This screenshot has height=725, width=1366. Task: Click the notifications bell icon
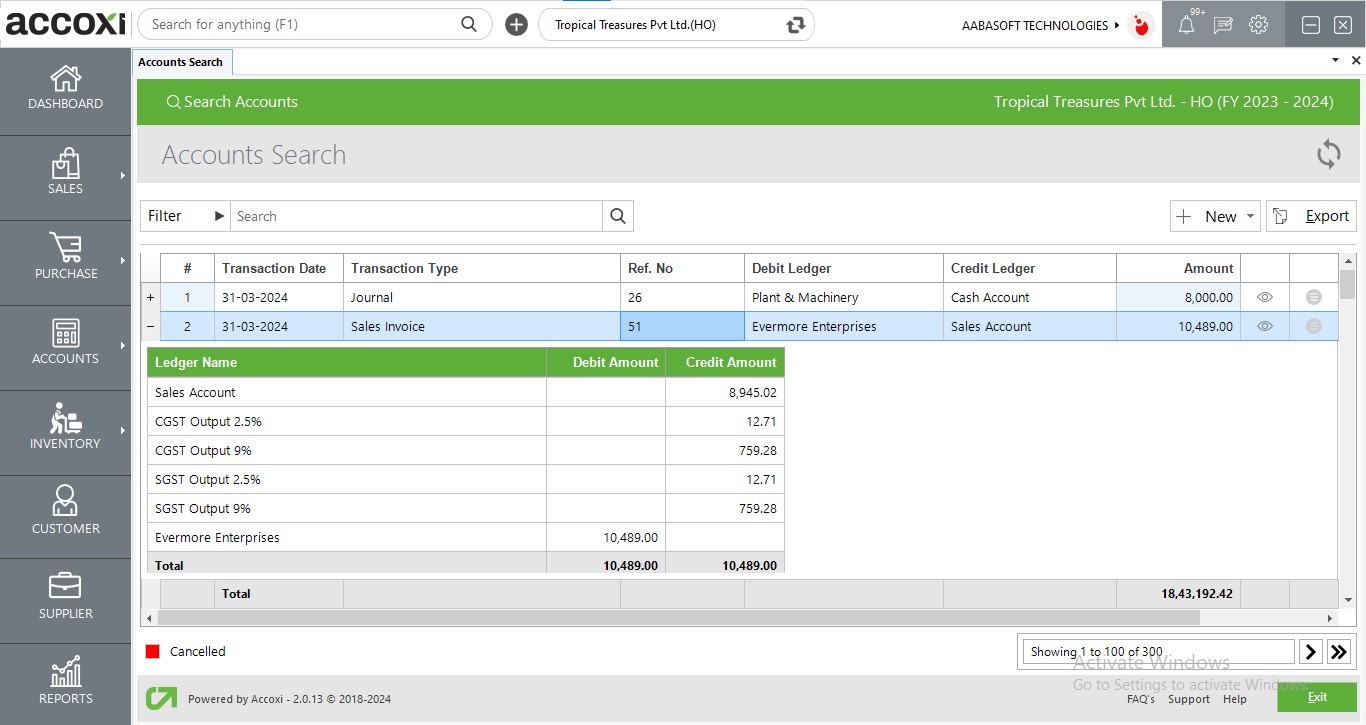click(1187, 24)
